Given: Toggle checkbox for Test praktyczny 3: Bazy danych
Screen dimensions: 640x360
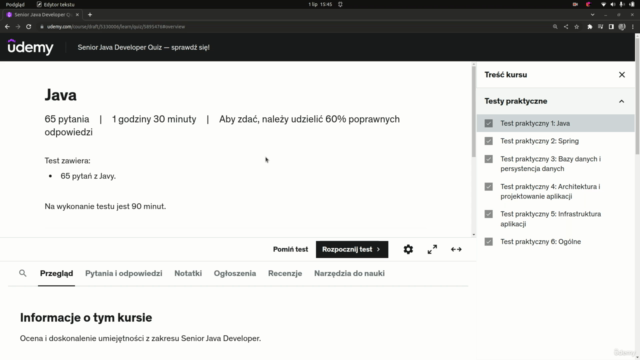Looking at the screenshot, I should pyautogui.click(x=489, y=159).
